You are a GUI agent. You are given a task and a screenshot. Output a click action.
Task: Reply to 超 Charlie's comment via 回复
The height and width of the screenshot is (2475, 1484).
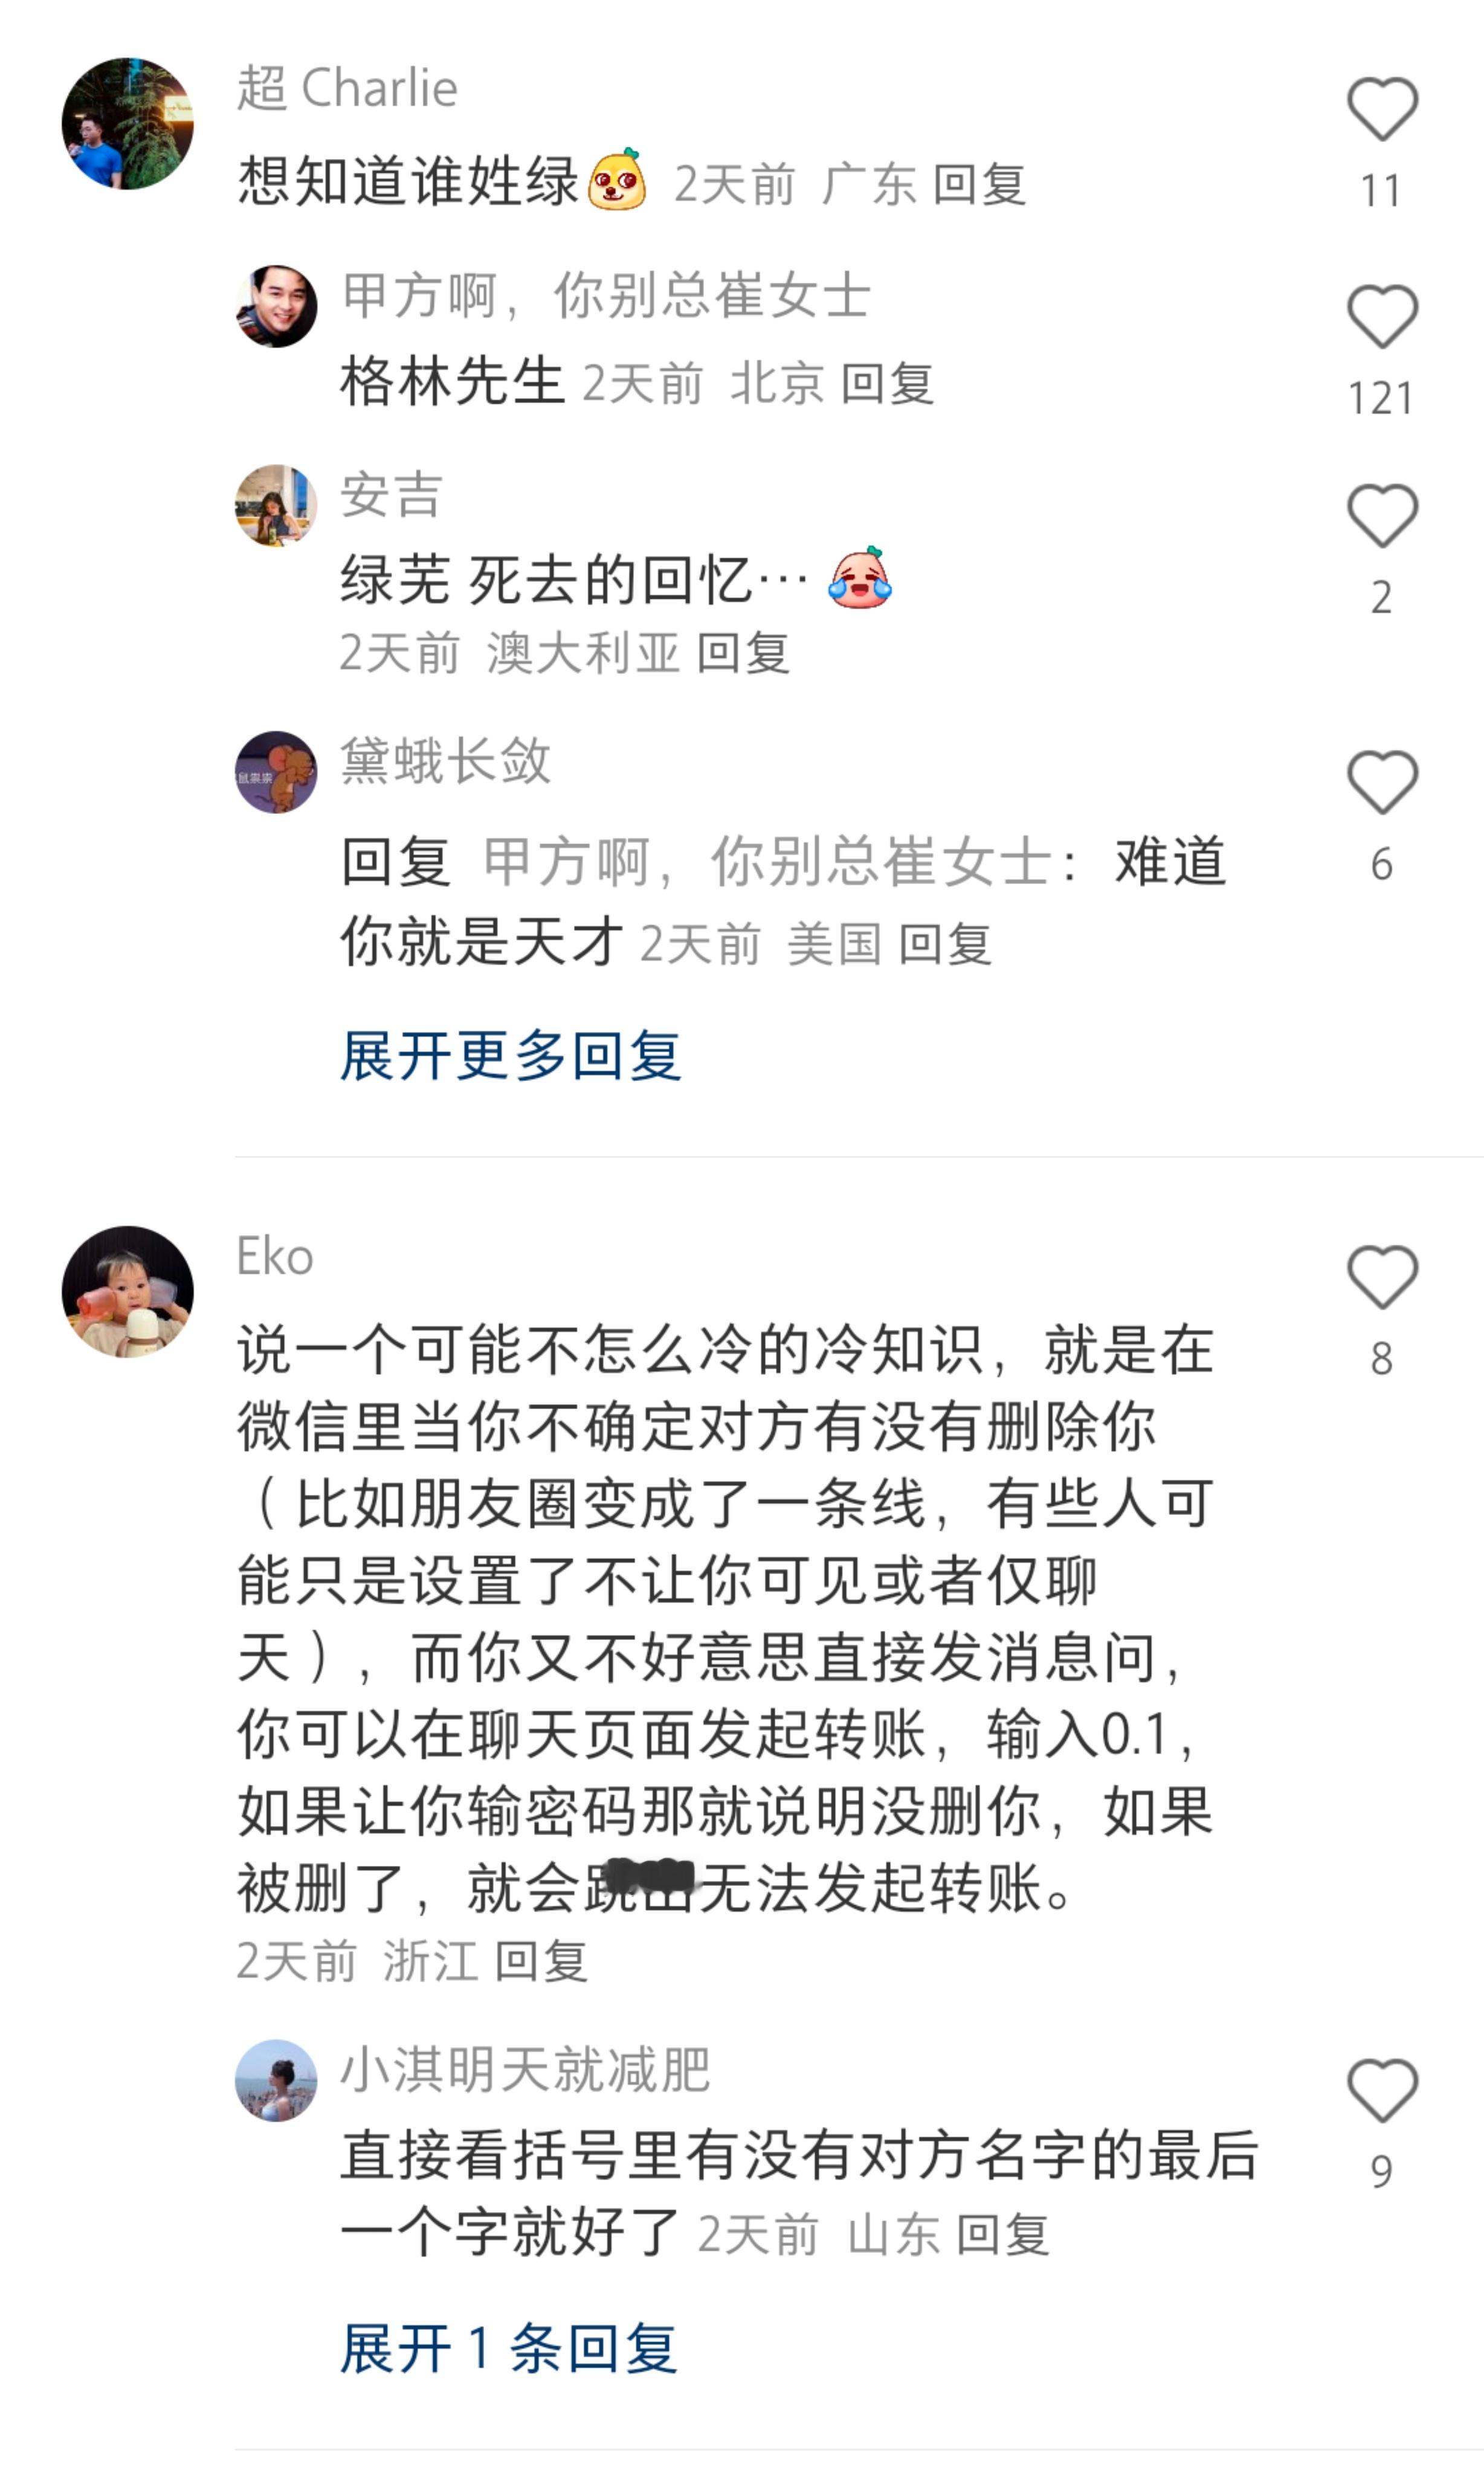click(979, 185)
